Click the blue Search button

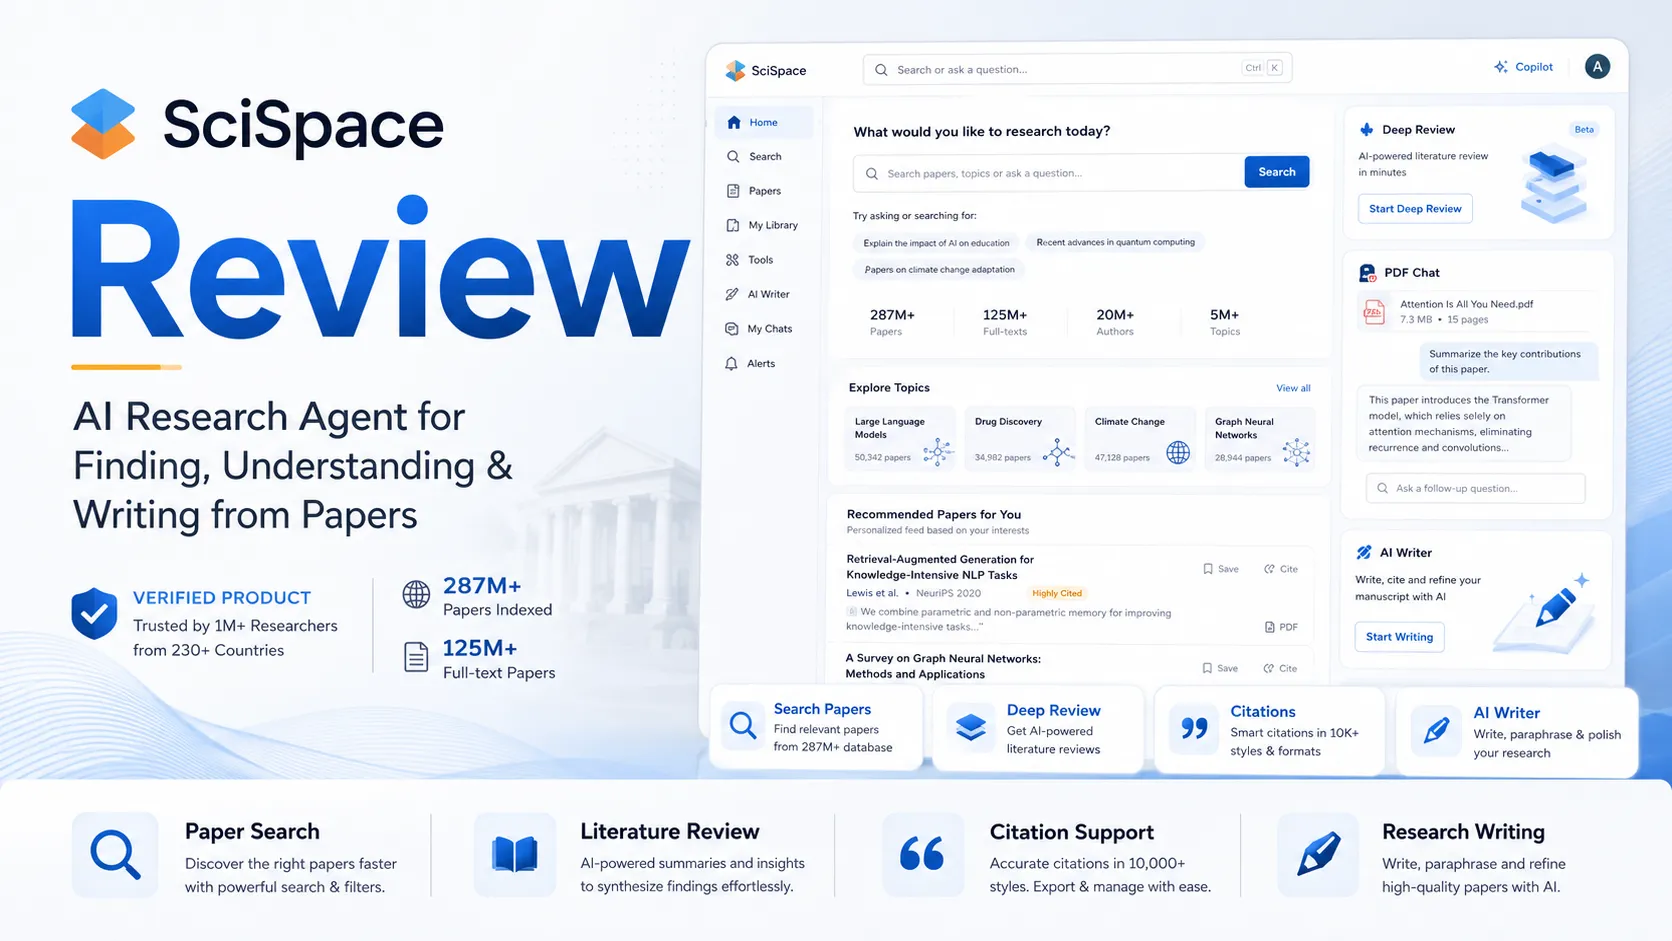click(1277, 172)
